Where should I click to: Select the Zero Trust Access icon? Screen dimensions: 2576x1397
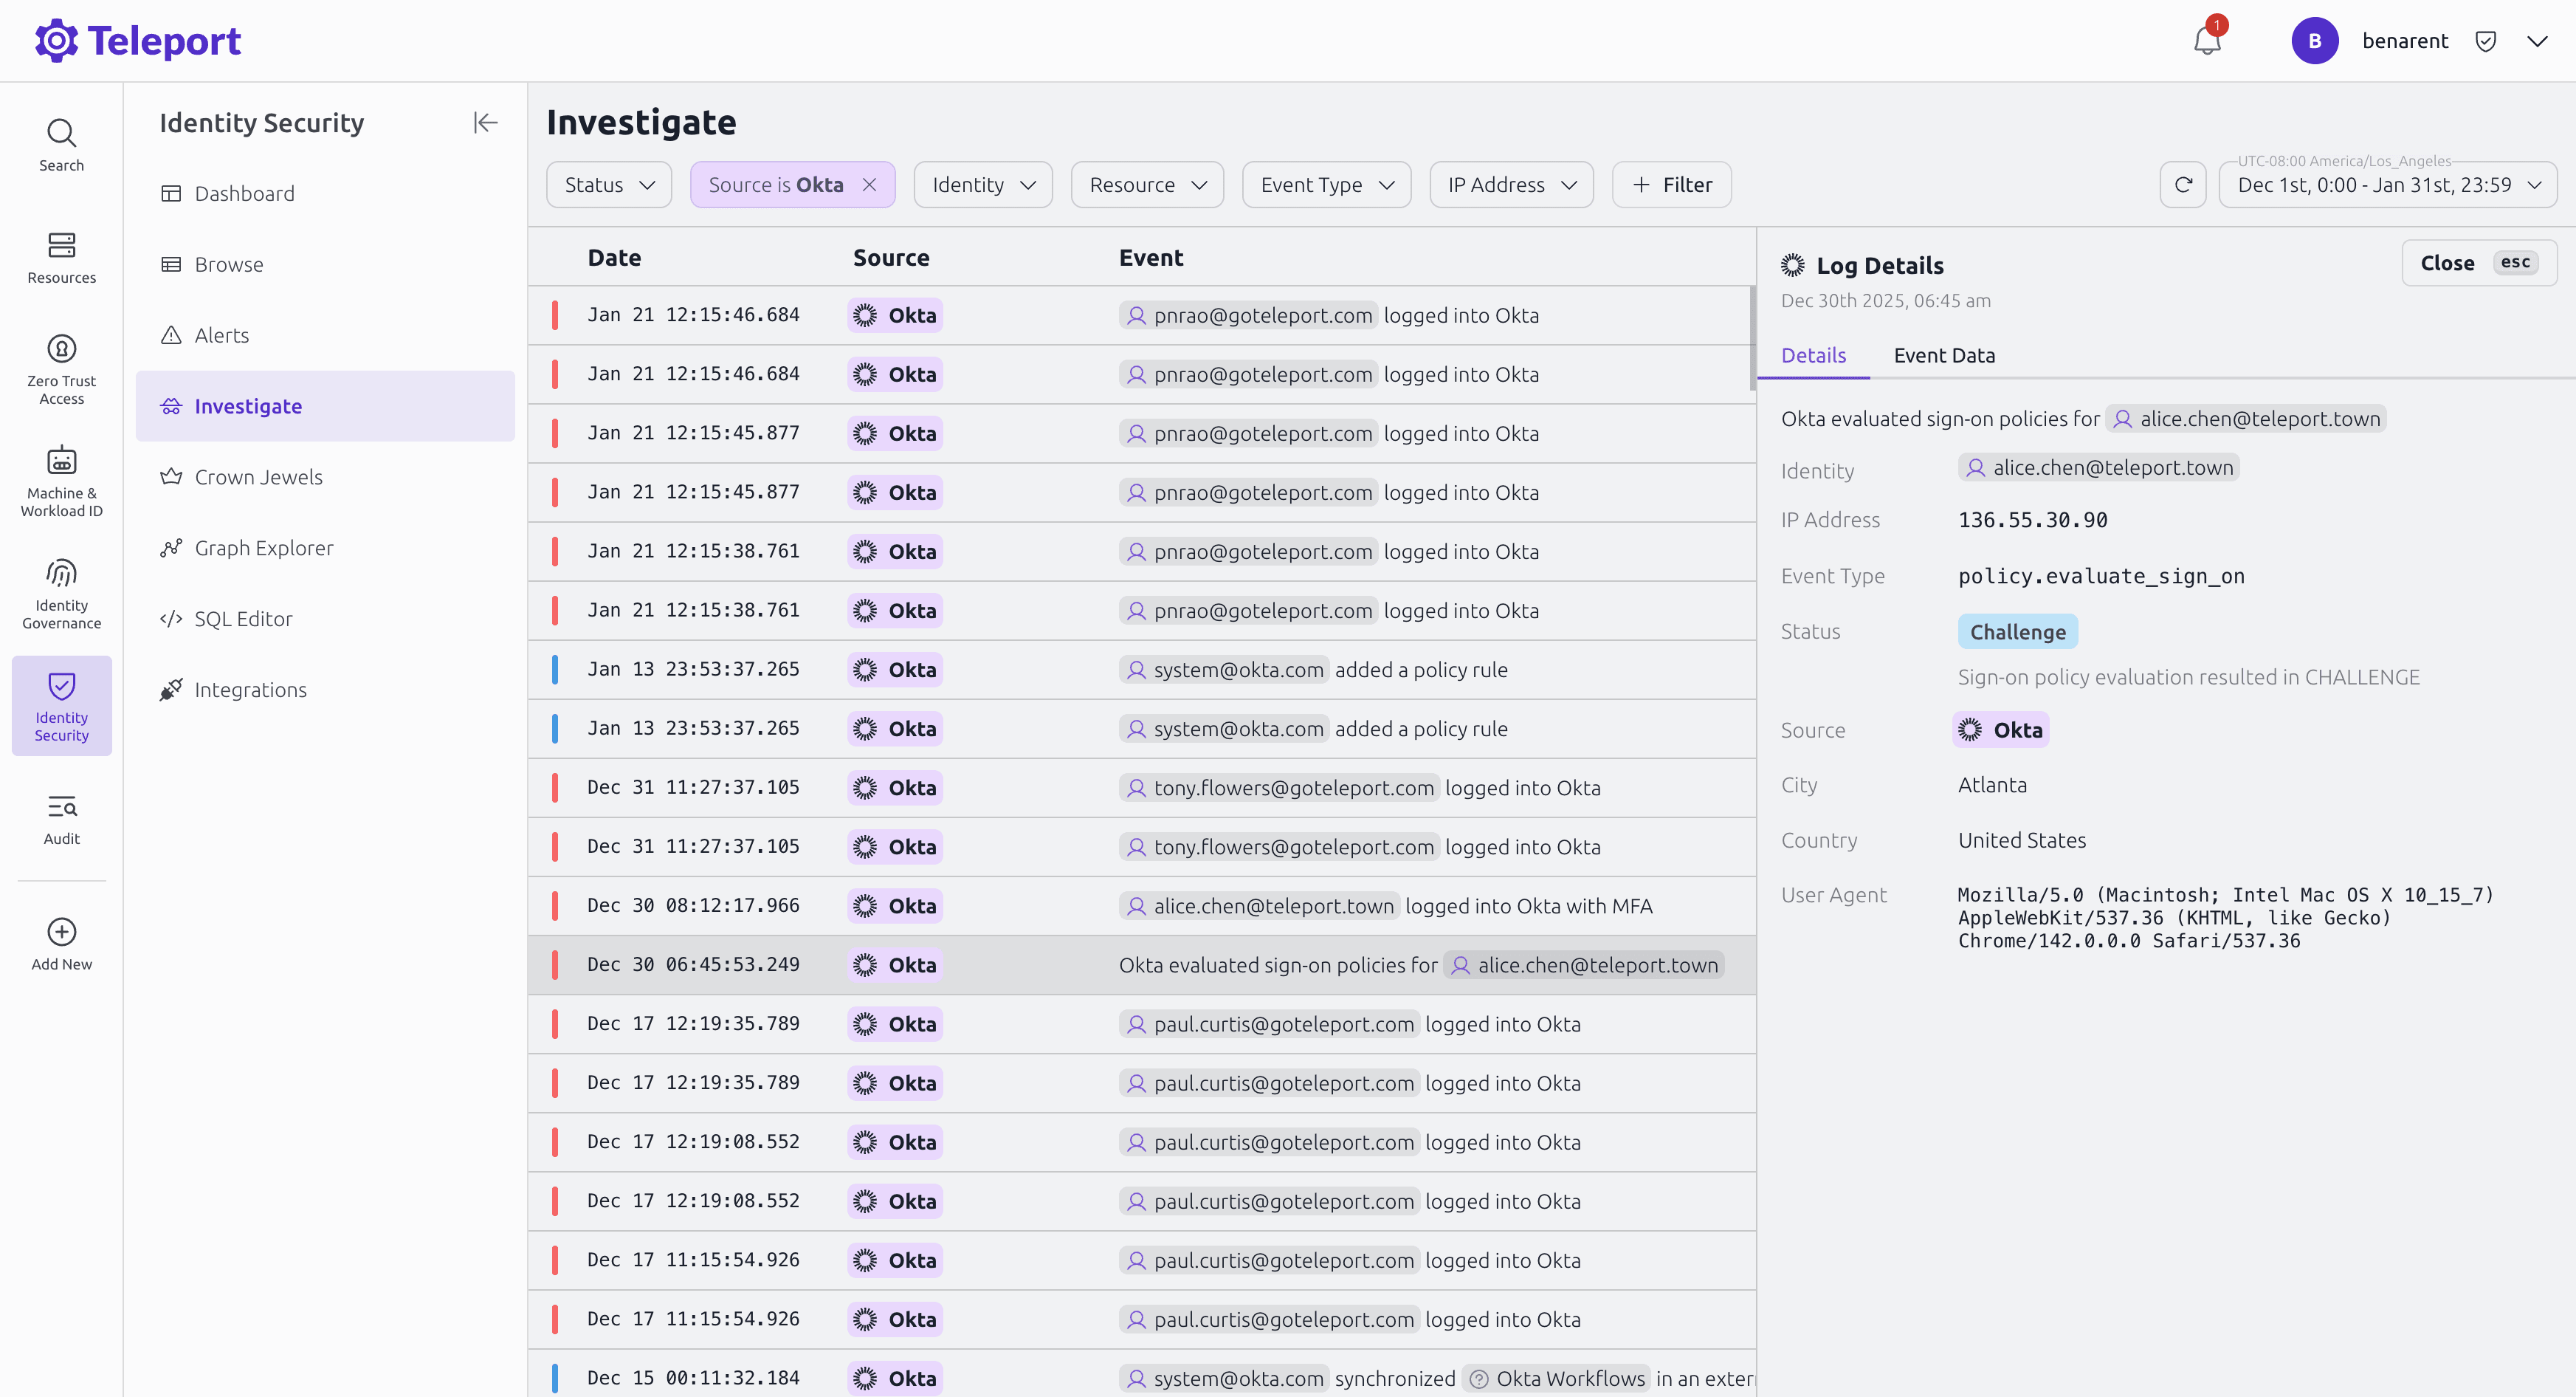point(61,350)
